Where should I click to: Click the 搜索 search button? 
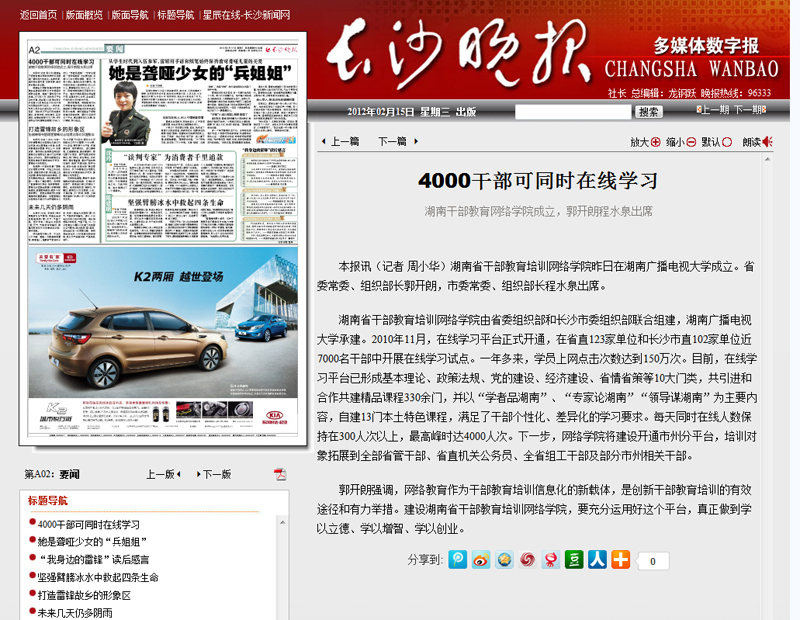[648, 112]
